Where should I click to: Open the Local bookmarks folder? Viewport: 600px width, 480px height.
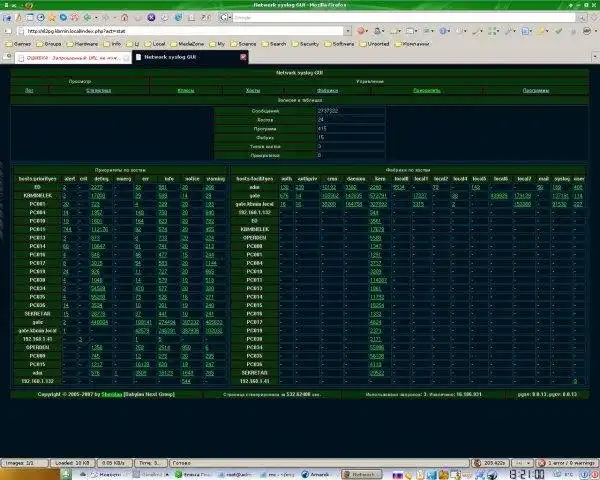click(x=155, y=44)
